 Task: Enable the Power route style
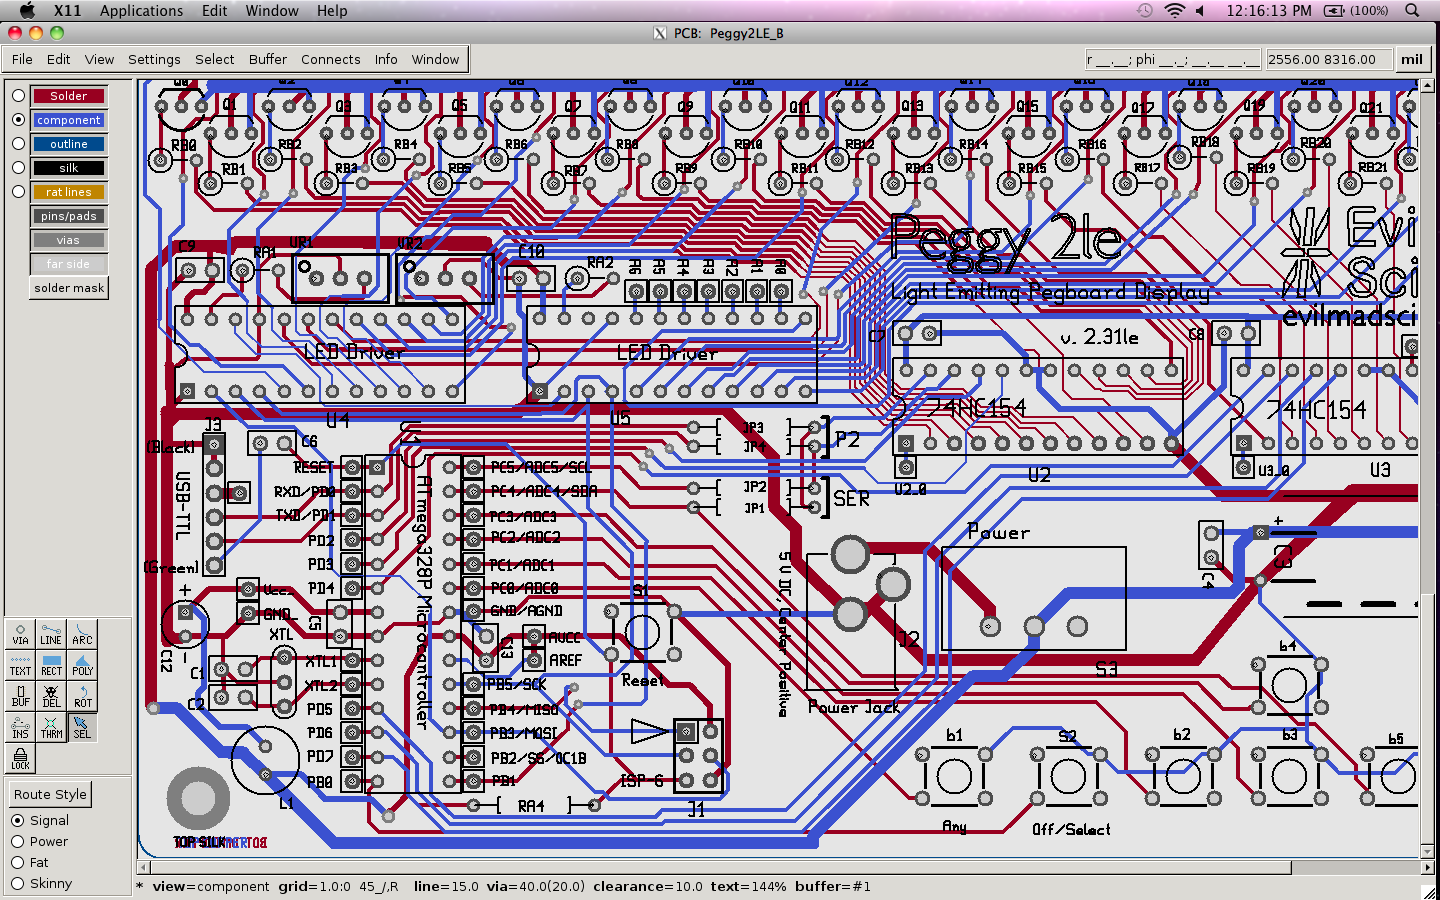17,841
